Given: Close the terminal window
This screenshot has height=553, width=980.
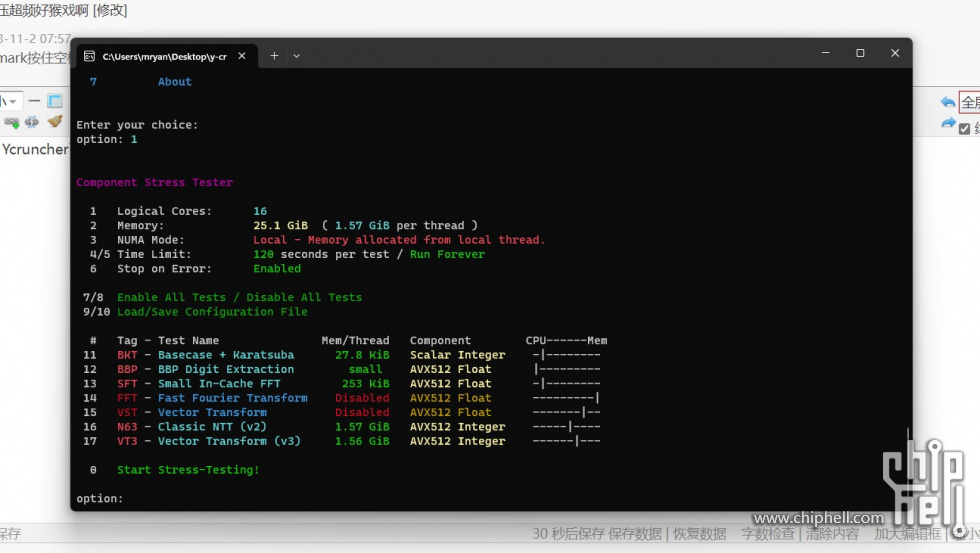Looking at the screenshot, I should [x=895, y=53].
